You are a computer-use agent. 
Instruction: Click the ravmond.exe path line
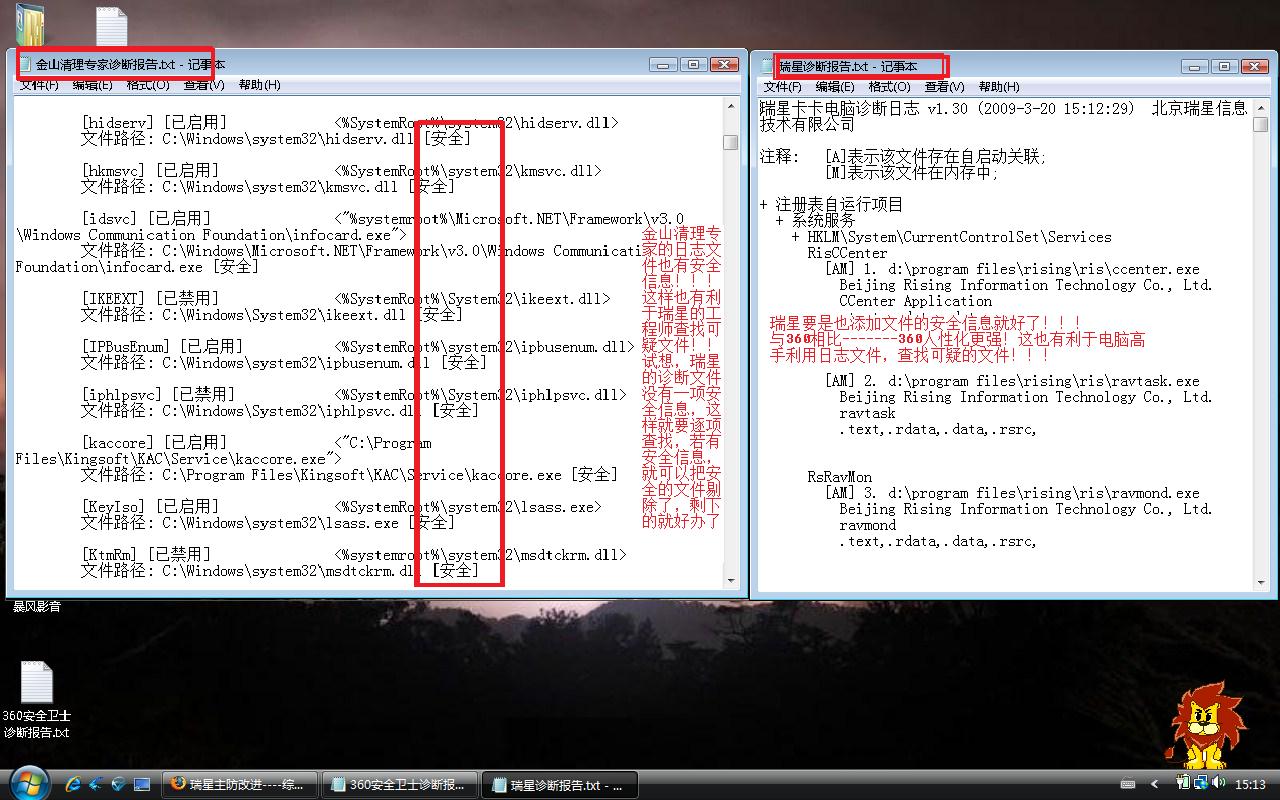(1012, 493)
